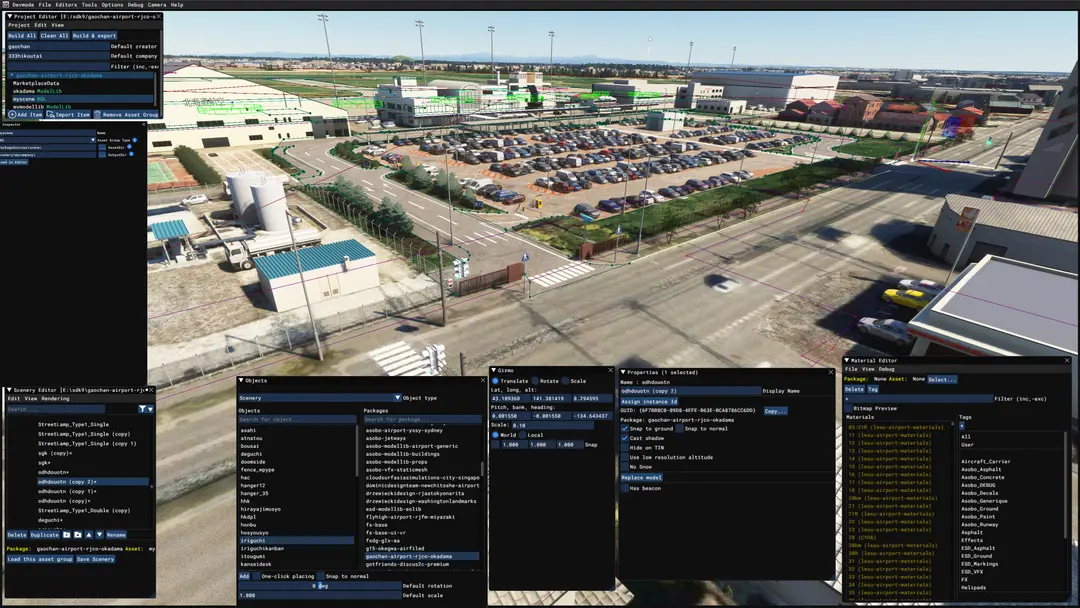The height and width of the screenshot is (608, 1080).
Task: Open the Debug menu in Material Editor
Action: coord(886,369)
